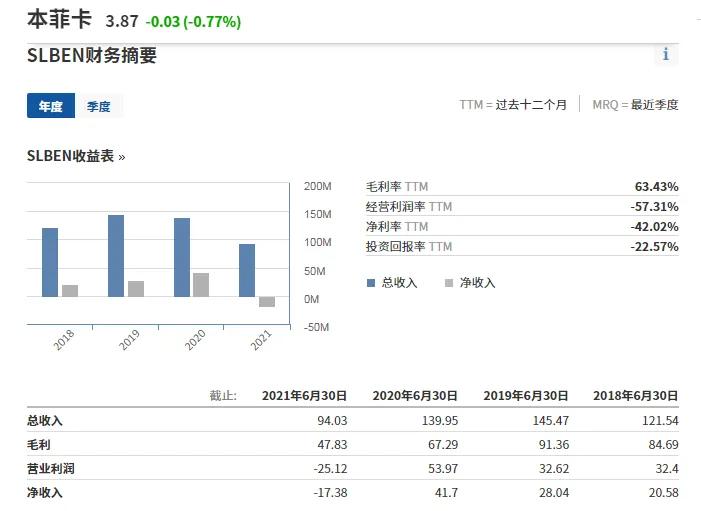701x511 pixels.
Task: Click the 20.58 cell
Action: click(x=663, y=493)
